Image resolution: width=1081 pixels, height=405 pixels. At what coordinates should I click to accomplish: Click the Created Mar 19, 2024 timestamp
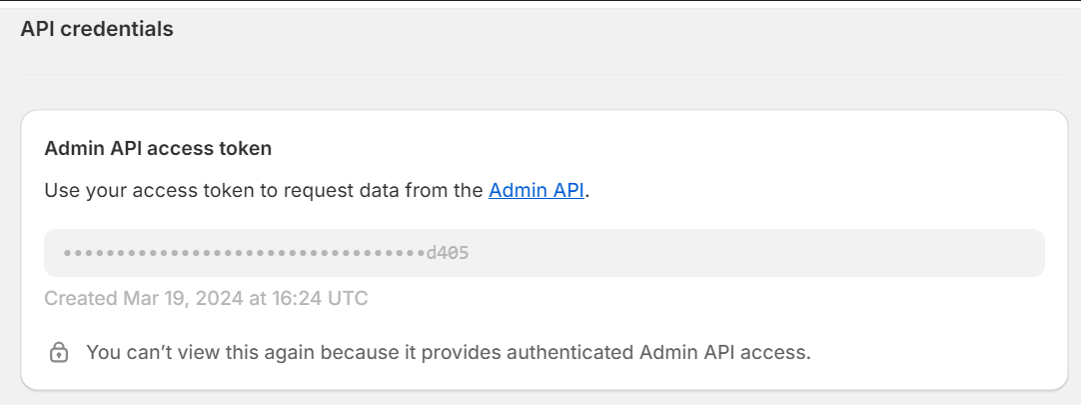[206, 298]
